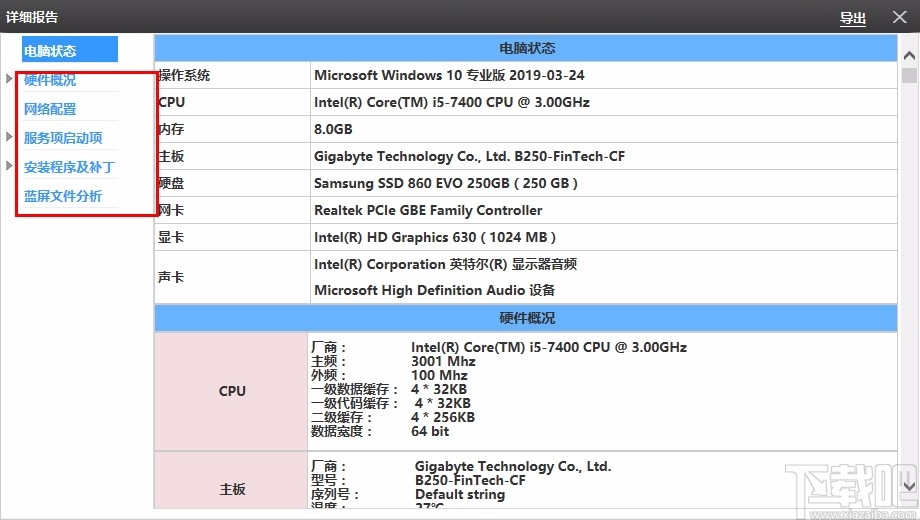Close the 详细报告 window

899,17
